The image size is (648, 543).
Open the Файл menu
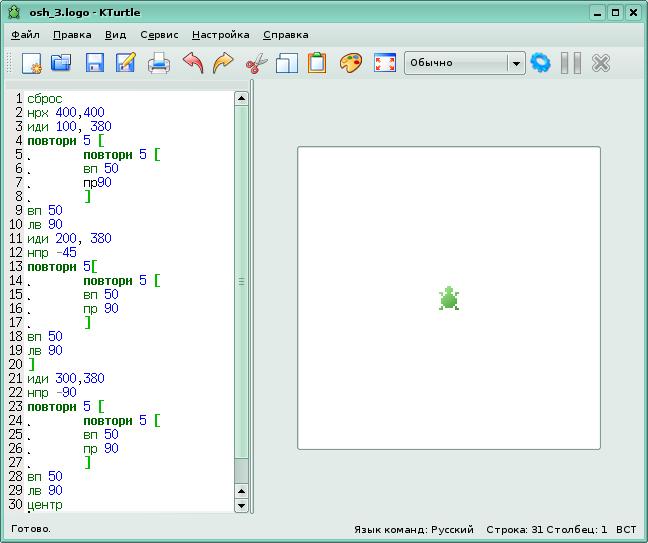click(x=25, y=34)
